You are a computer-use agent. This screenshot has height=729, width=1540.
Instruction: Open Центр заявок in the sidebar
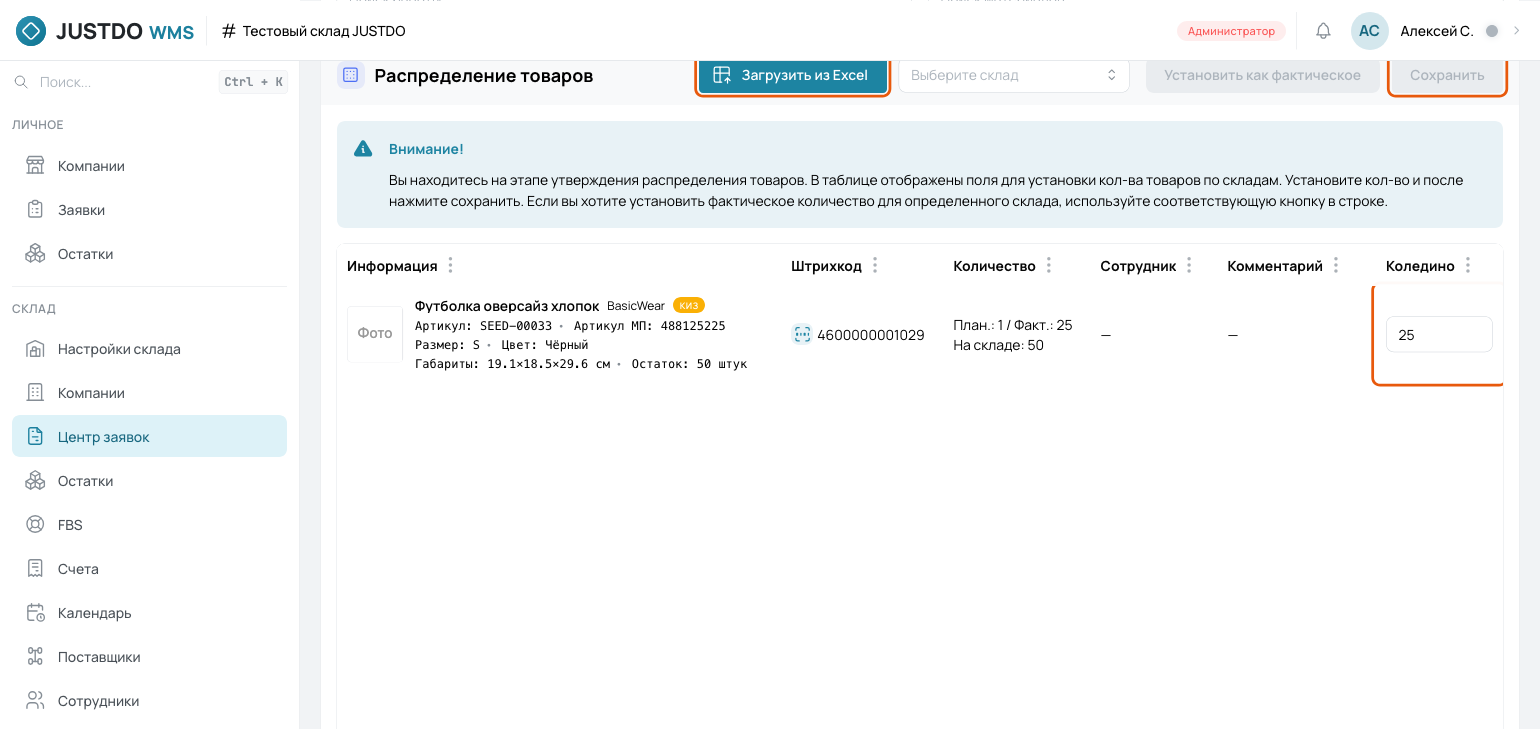(149, 437)
